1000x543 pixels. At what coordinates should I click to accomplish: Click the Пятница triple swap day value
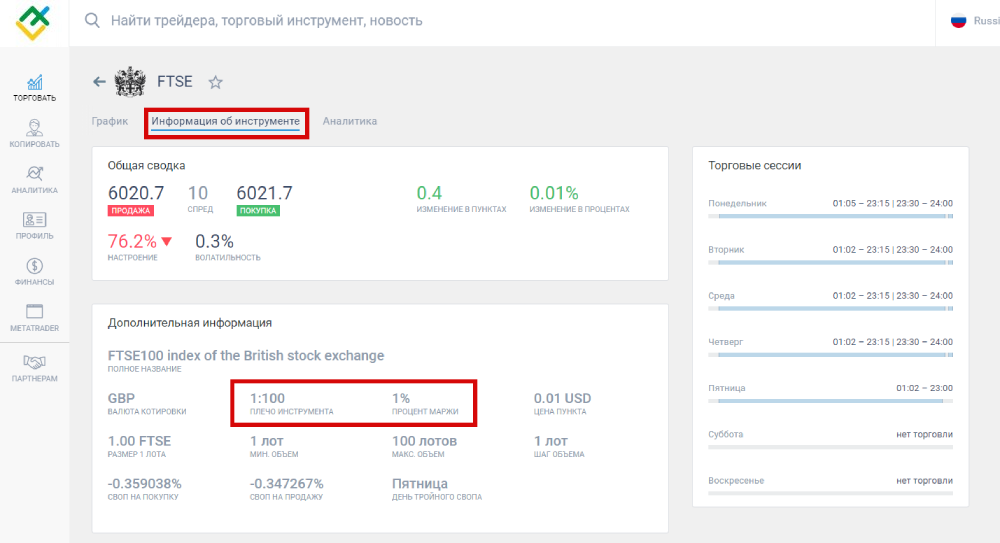pos(420,484)
